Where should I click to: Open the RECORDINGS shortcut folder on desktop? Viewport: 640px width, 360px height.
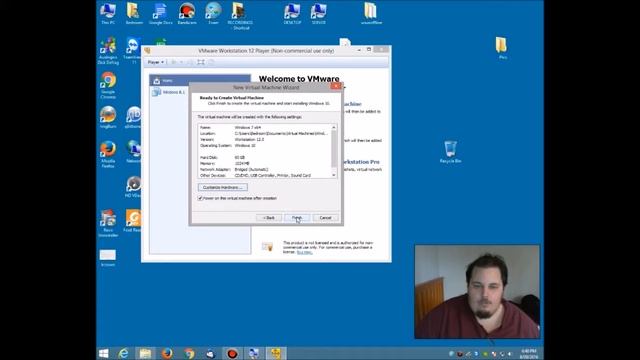click(240, 16)
